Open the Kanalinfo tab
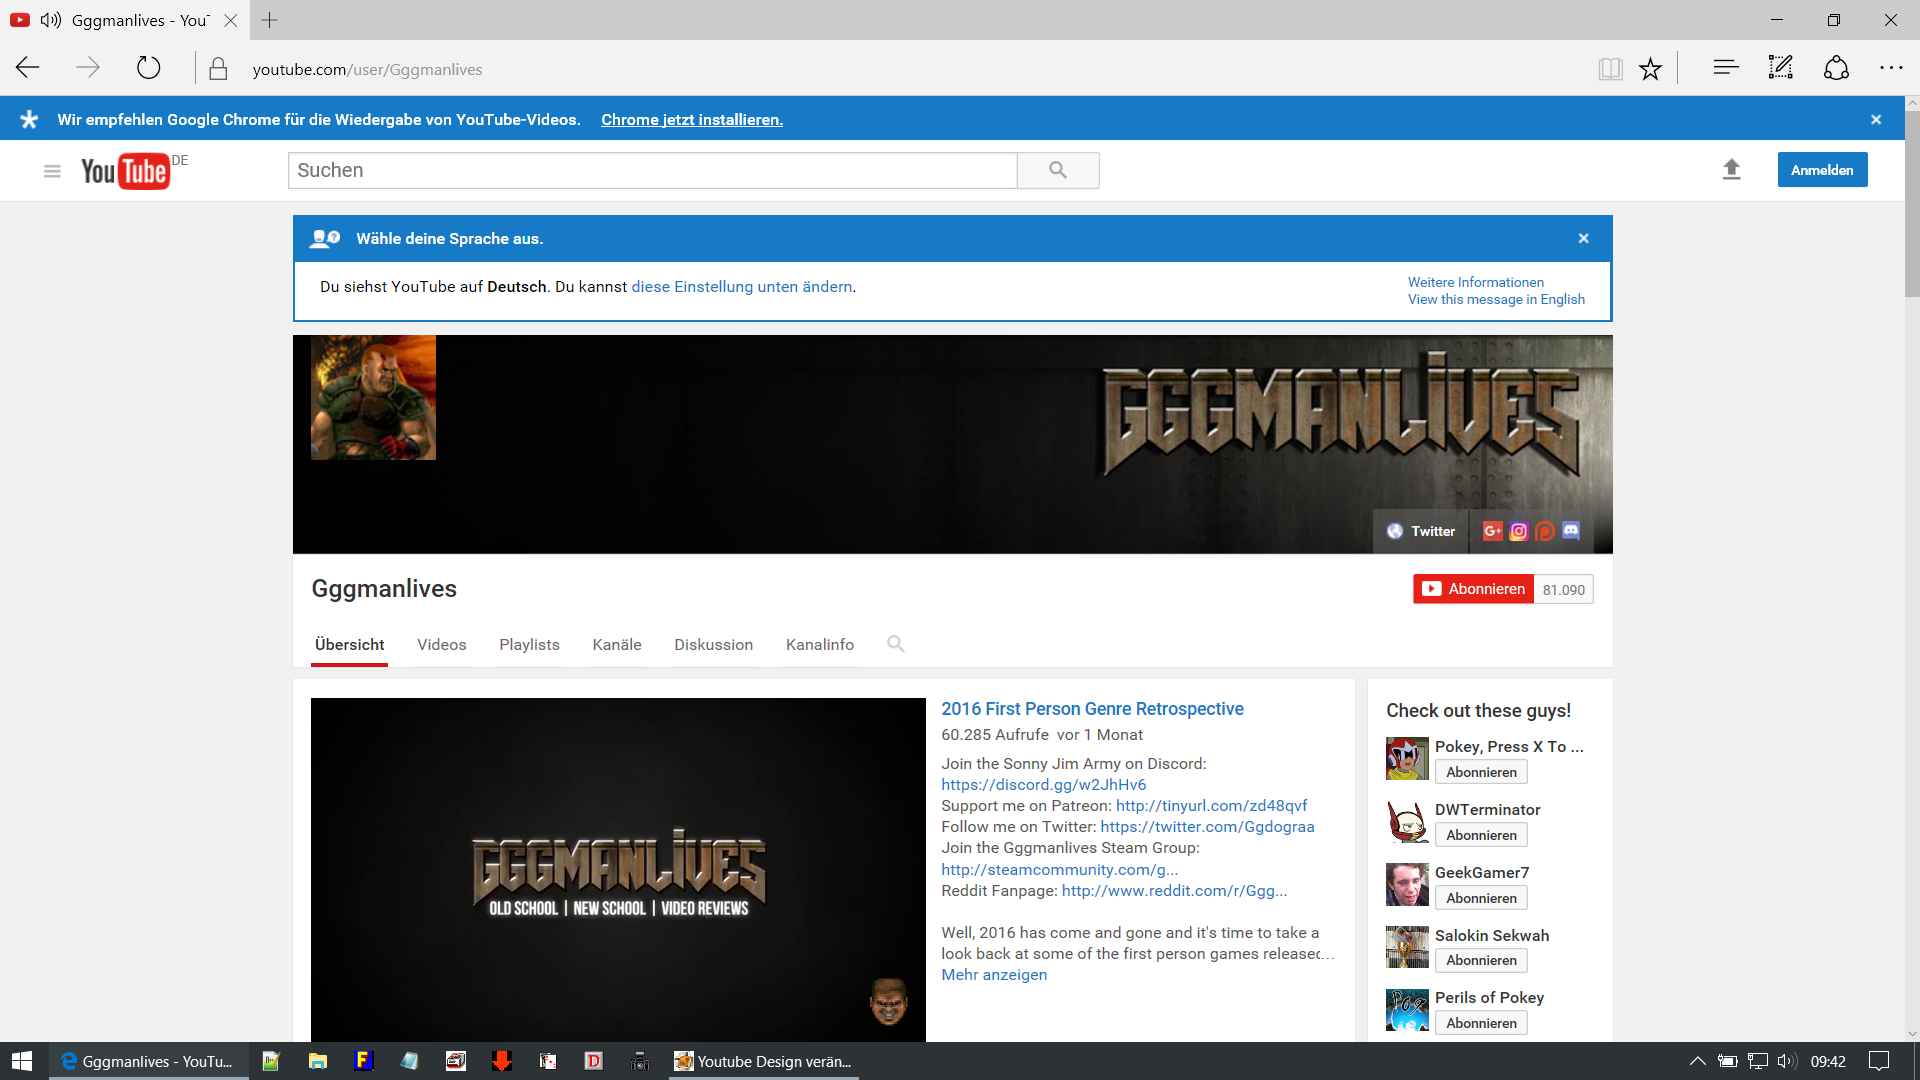The width and height of the screenshot is (1920, 1080). click(x=819, y=645)
